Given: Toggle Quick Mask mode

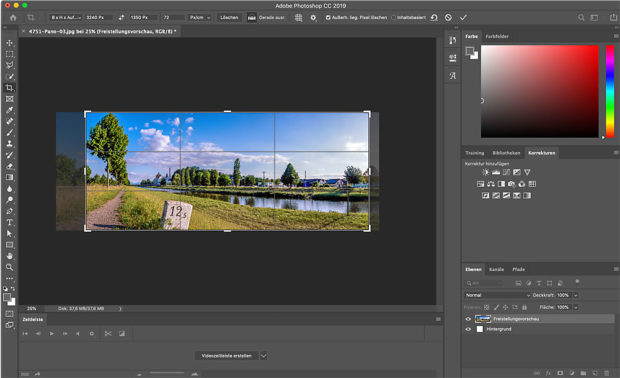Looking at the screenshot, I should point(9,314).
